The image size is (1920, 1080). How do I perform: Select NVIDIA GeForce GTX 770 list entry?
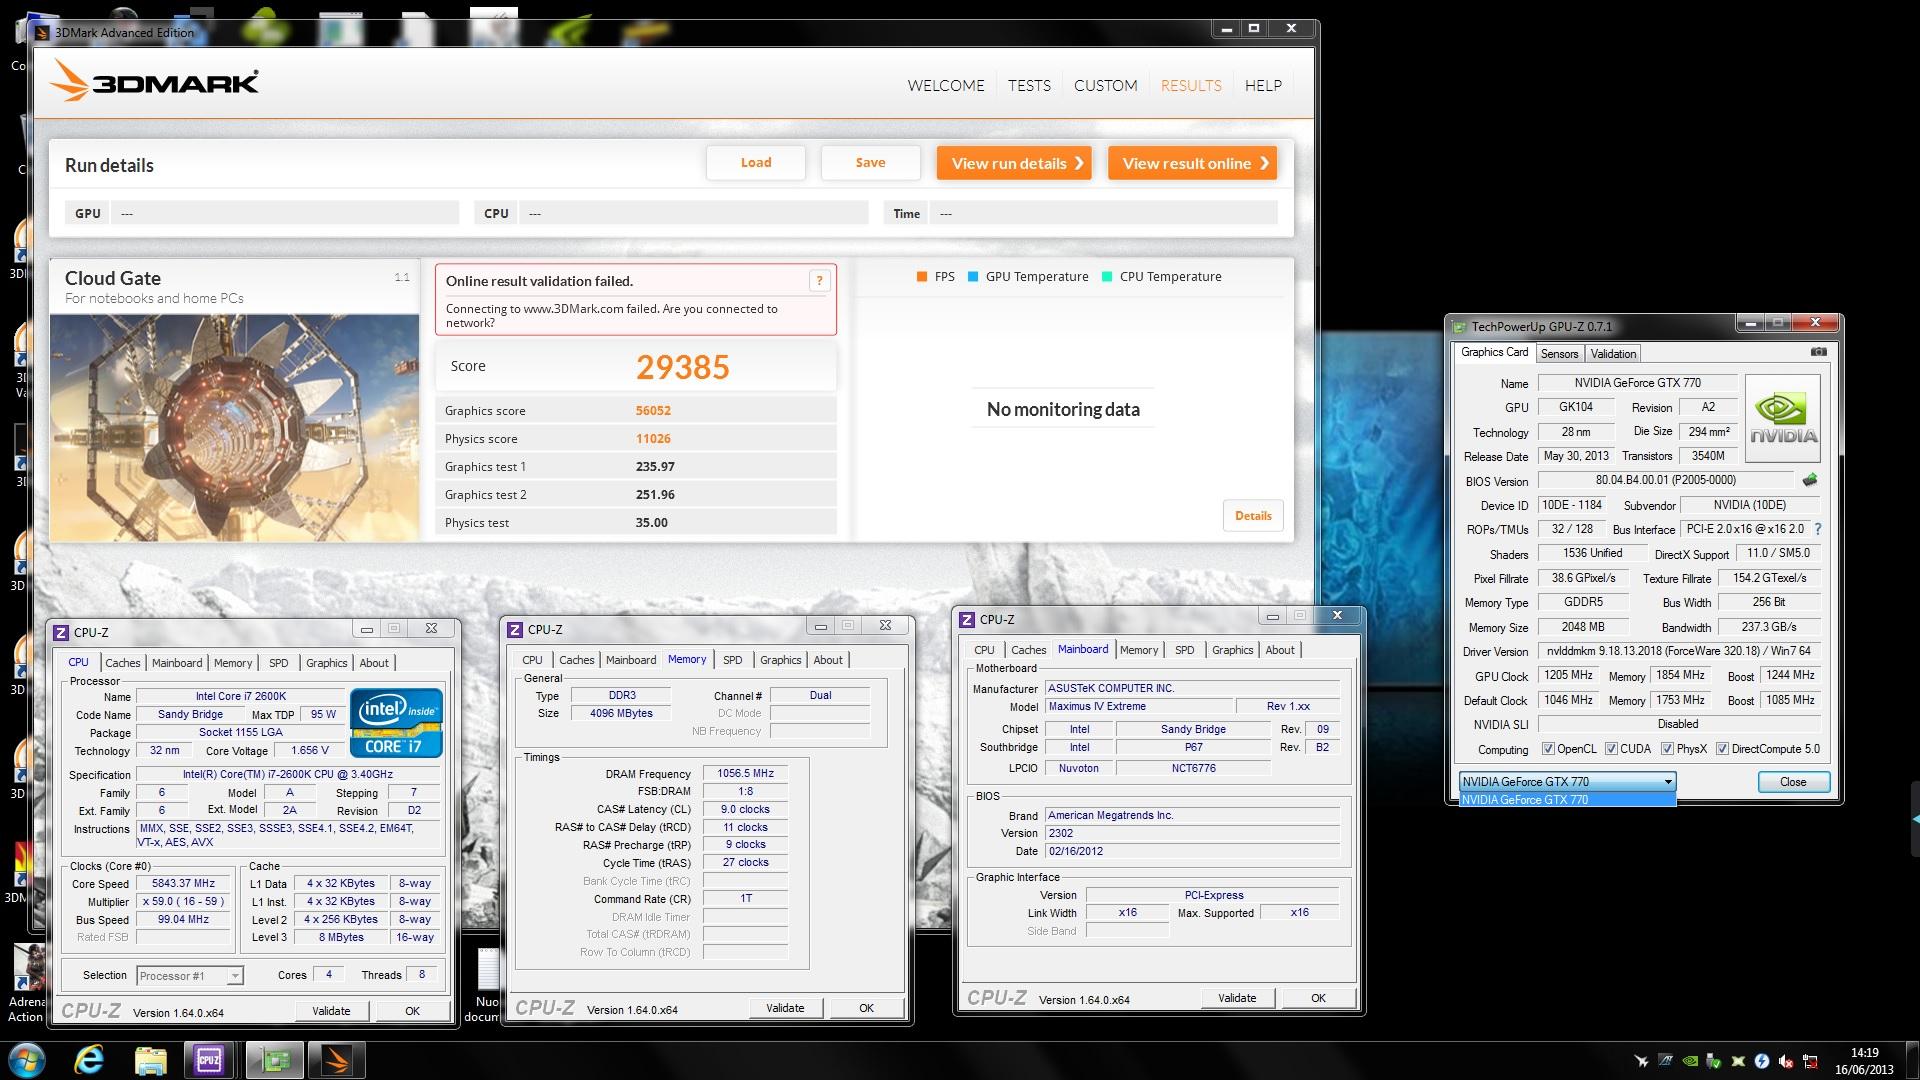pos(1567,800)
